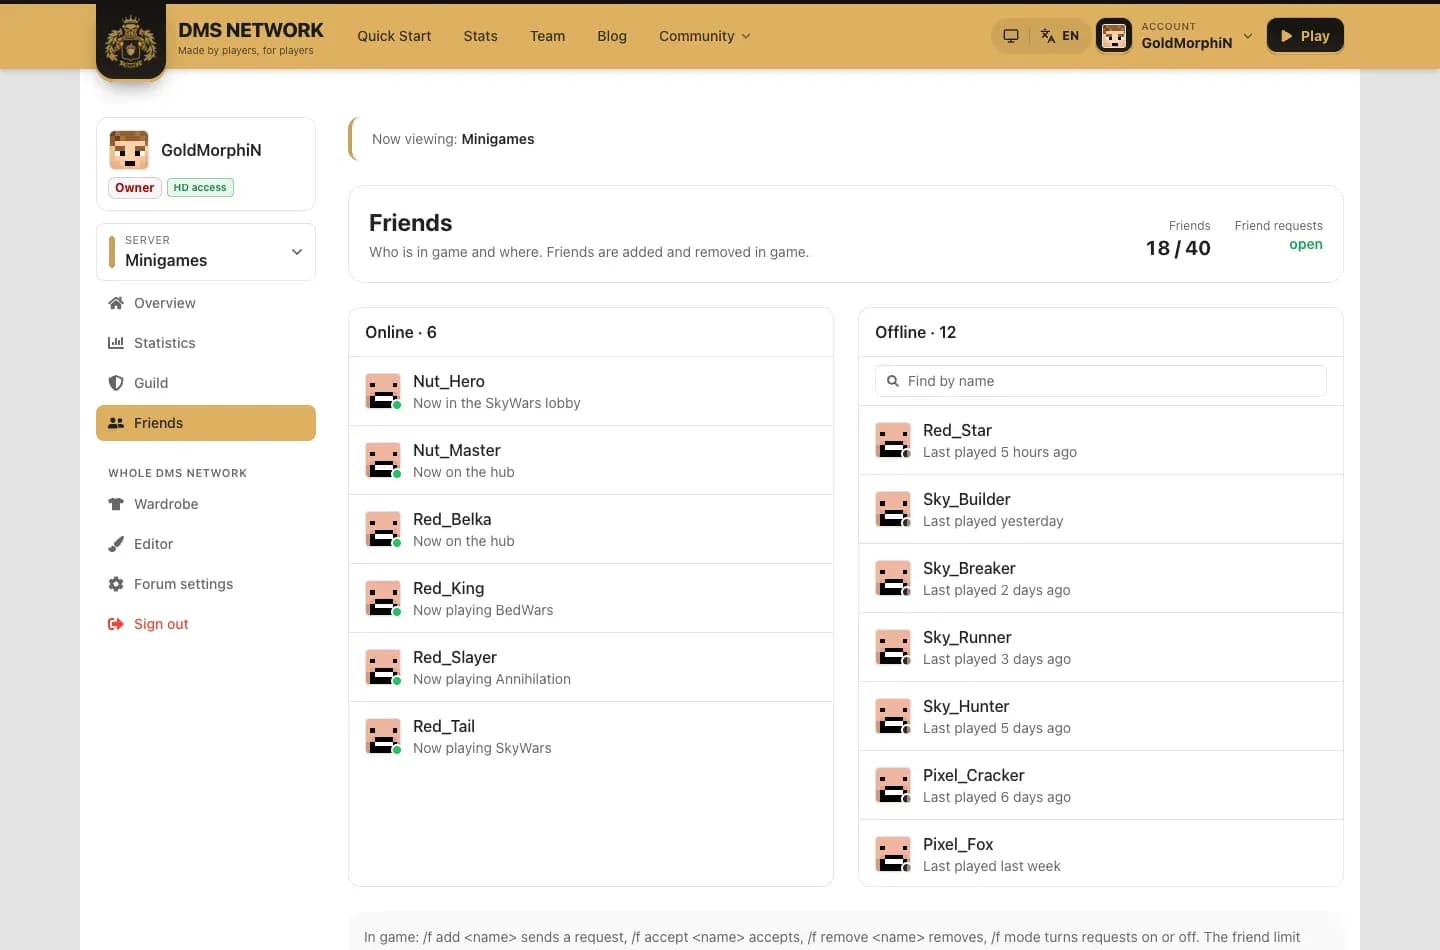Select the Pixel_Cracker offline friend

1101,785
